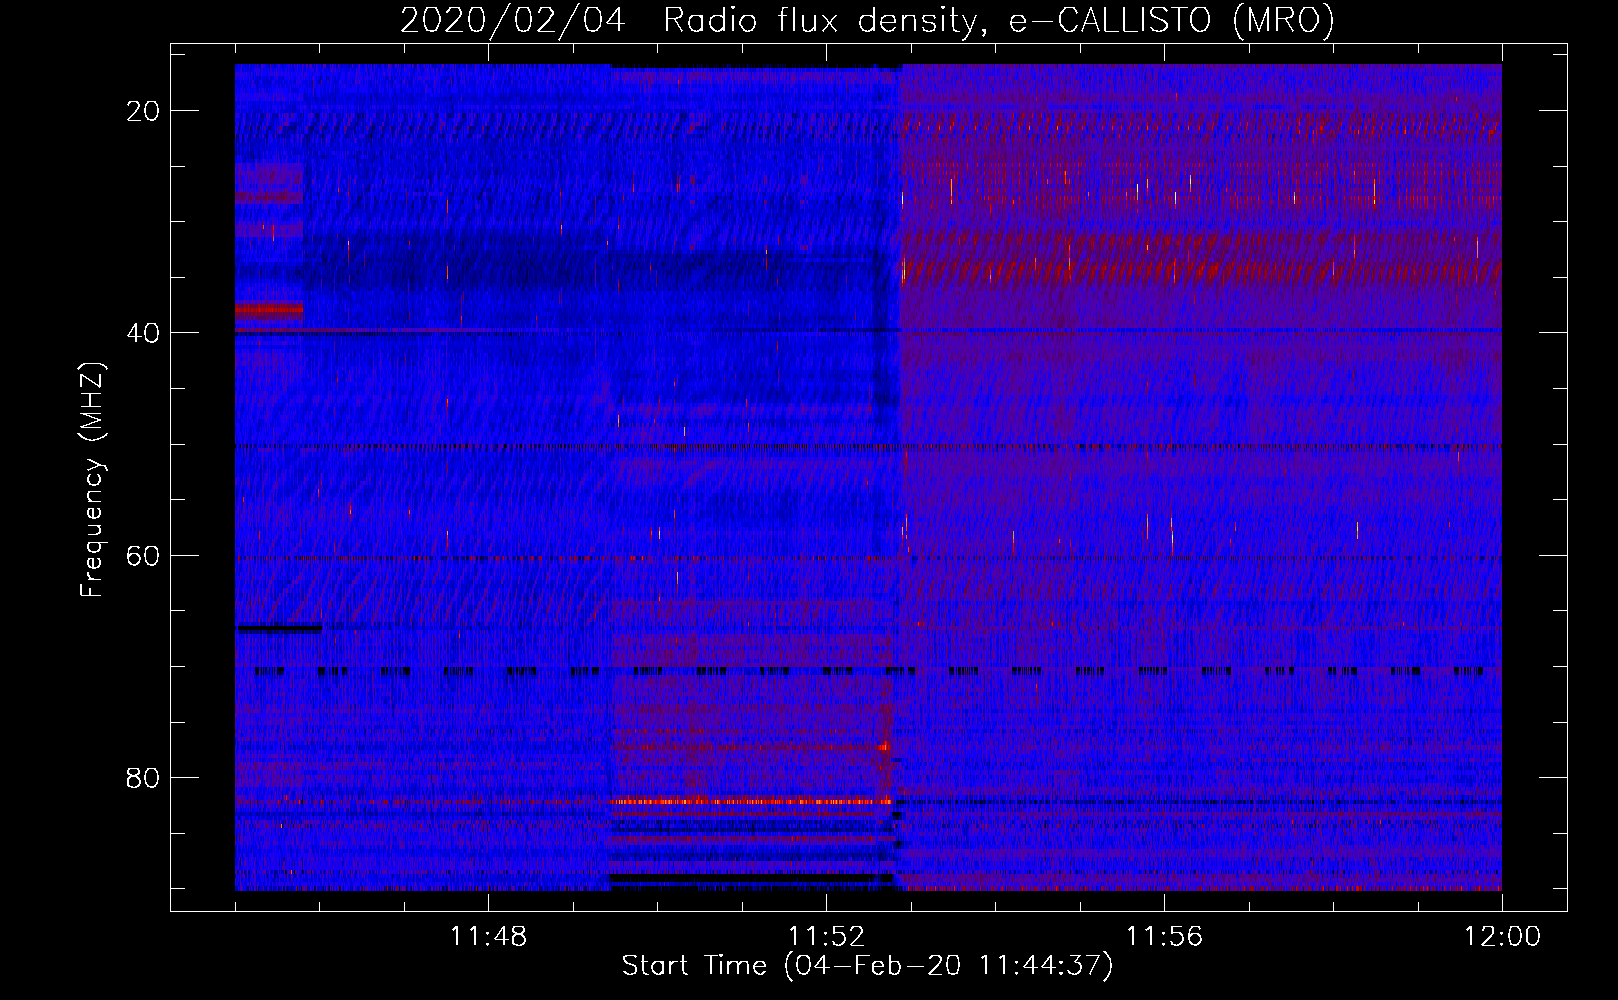Click the 'Frequency (MHZ)' axis label

[x=92, y=480]
